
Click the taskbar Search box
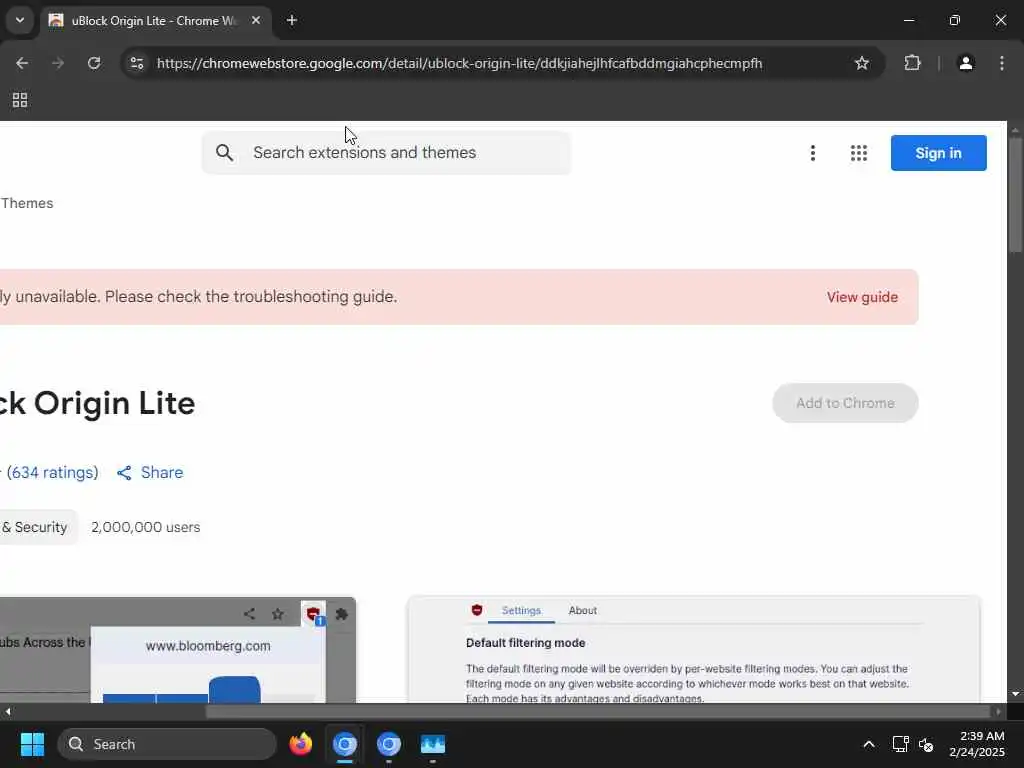[x=167, y=744]
